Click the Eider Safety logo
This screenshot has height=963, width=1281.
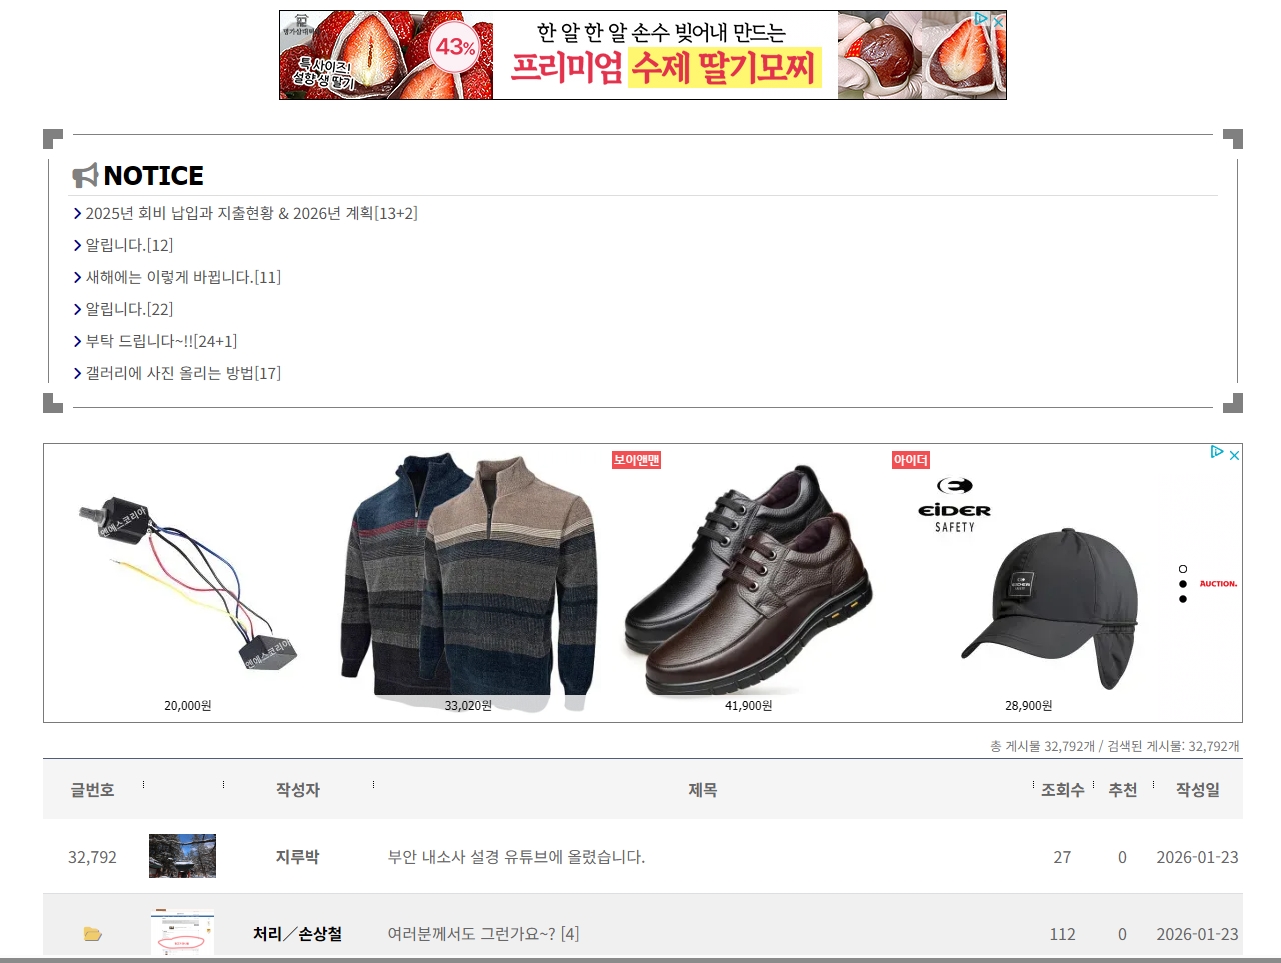pyautogui.click(x=954, y=505)
